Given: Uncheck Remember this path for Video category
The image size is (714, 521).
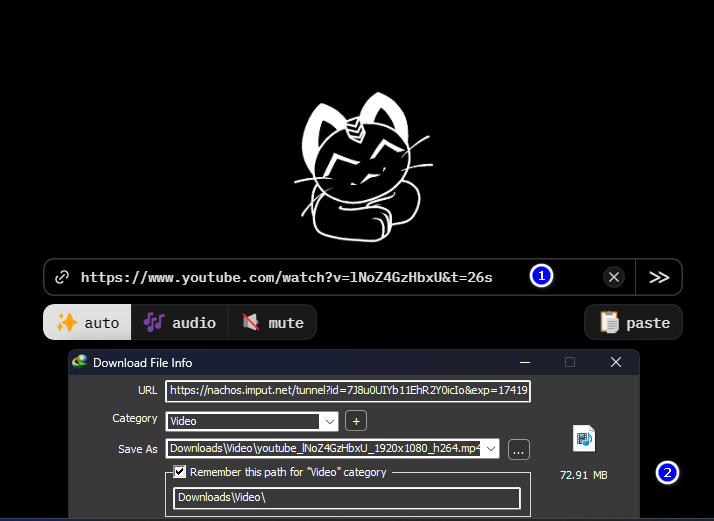Looking at the screenshot, I should point(180,472).
